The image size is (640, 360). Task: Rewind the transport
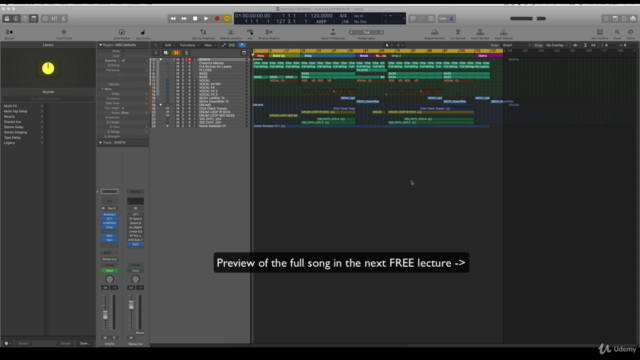pyautogui.click(x=173, y=18)
